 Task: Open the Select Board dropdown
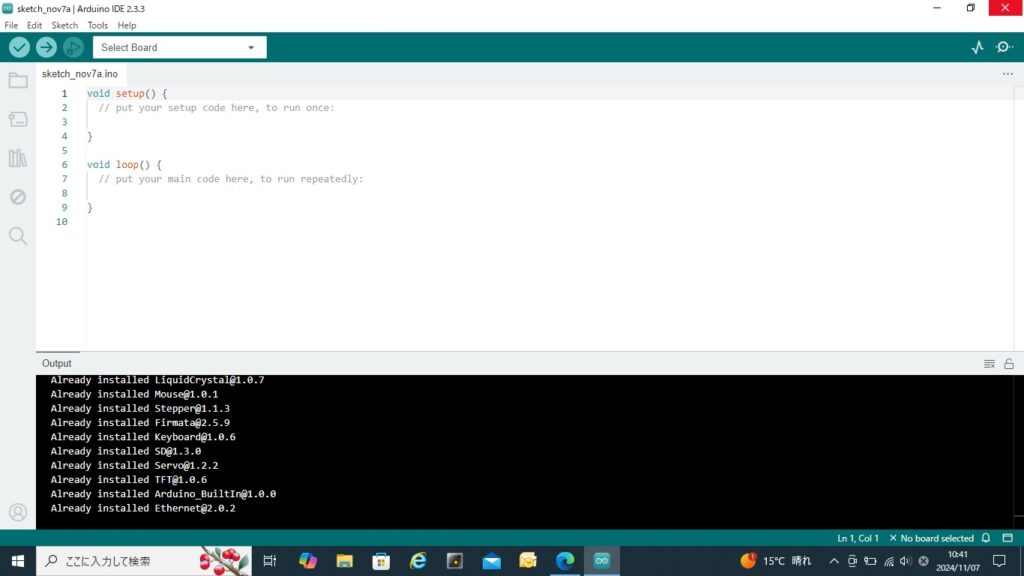click(180, 47)
